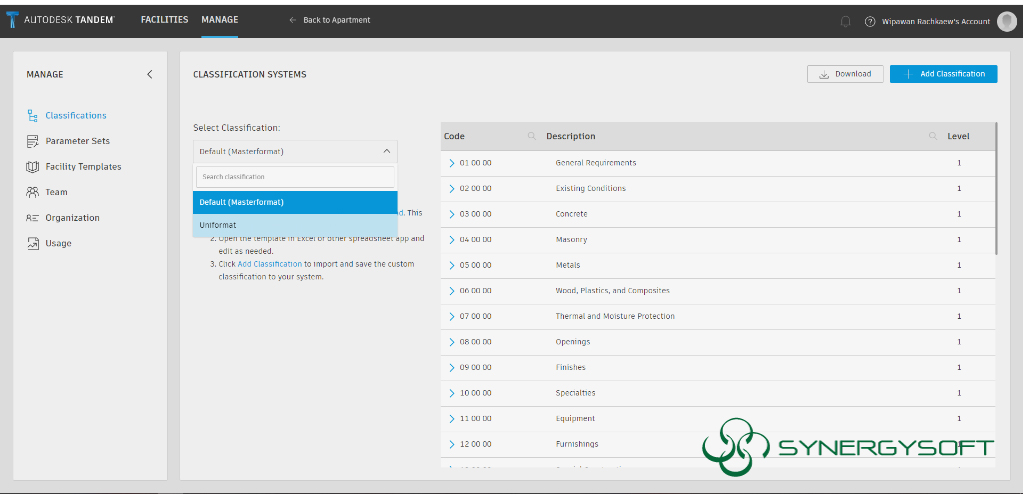
Task: Open the user account avatar
Action: [x=1006, y=21]
